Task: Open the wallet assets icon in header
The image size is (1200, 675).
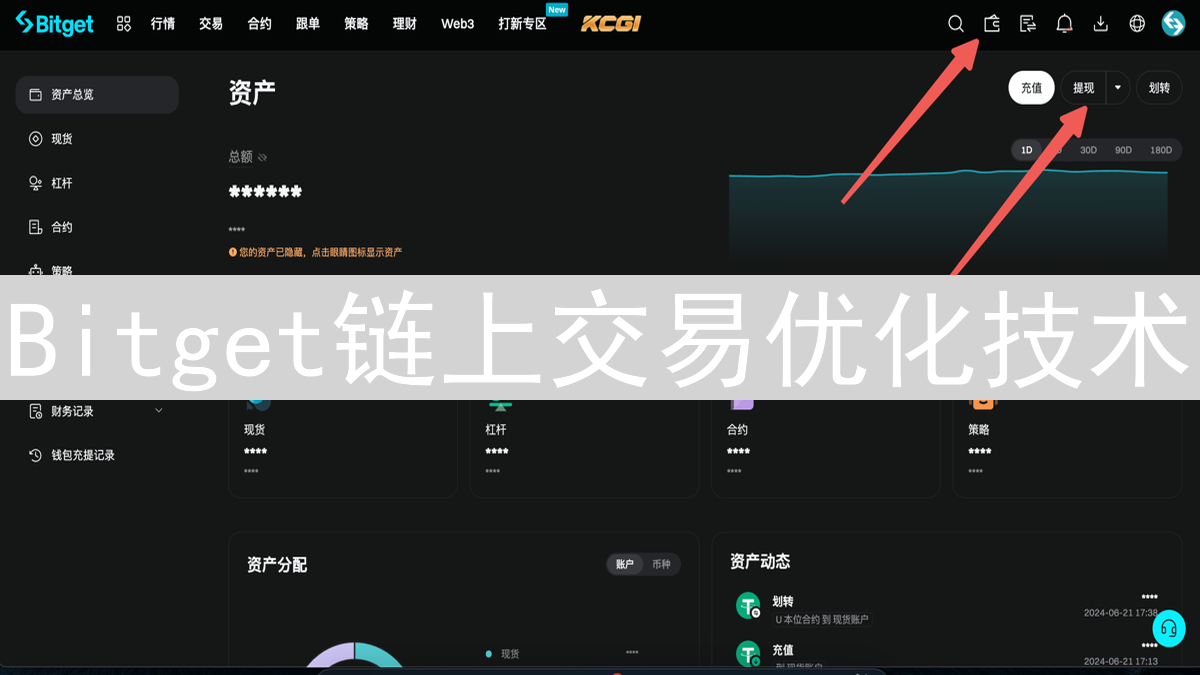Action: 992,23
